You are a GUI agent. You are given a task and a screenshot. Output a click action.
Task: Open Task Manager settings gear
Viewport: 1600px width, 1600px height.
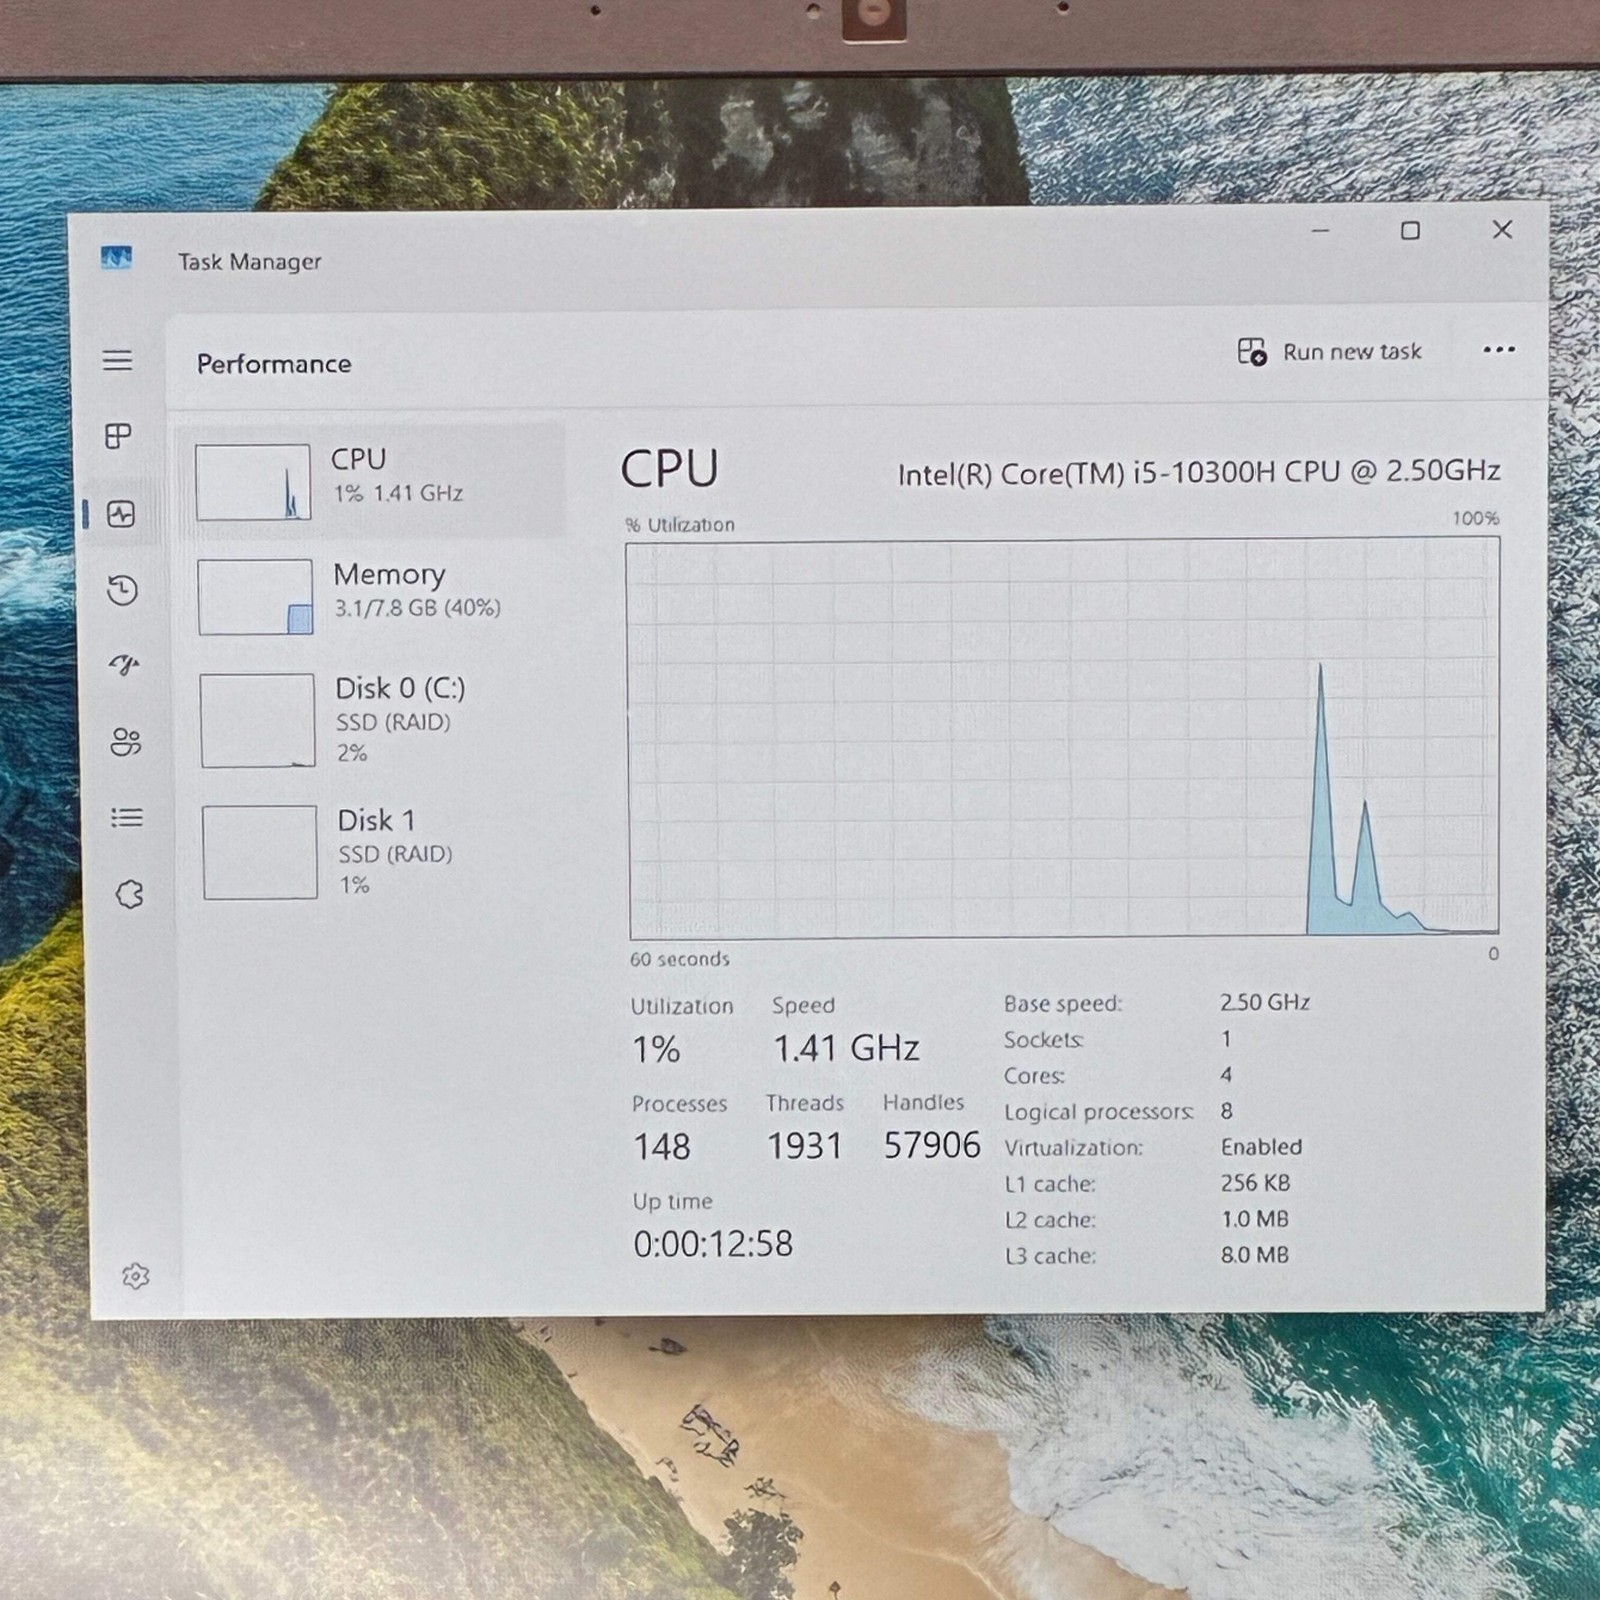(135, 1276)
